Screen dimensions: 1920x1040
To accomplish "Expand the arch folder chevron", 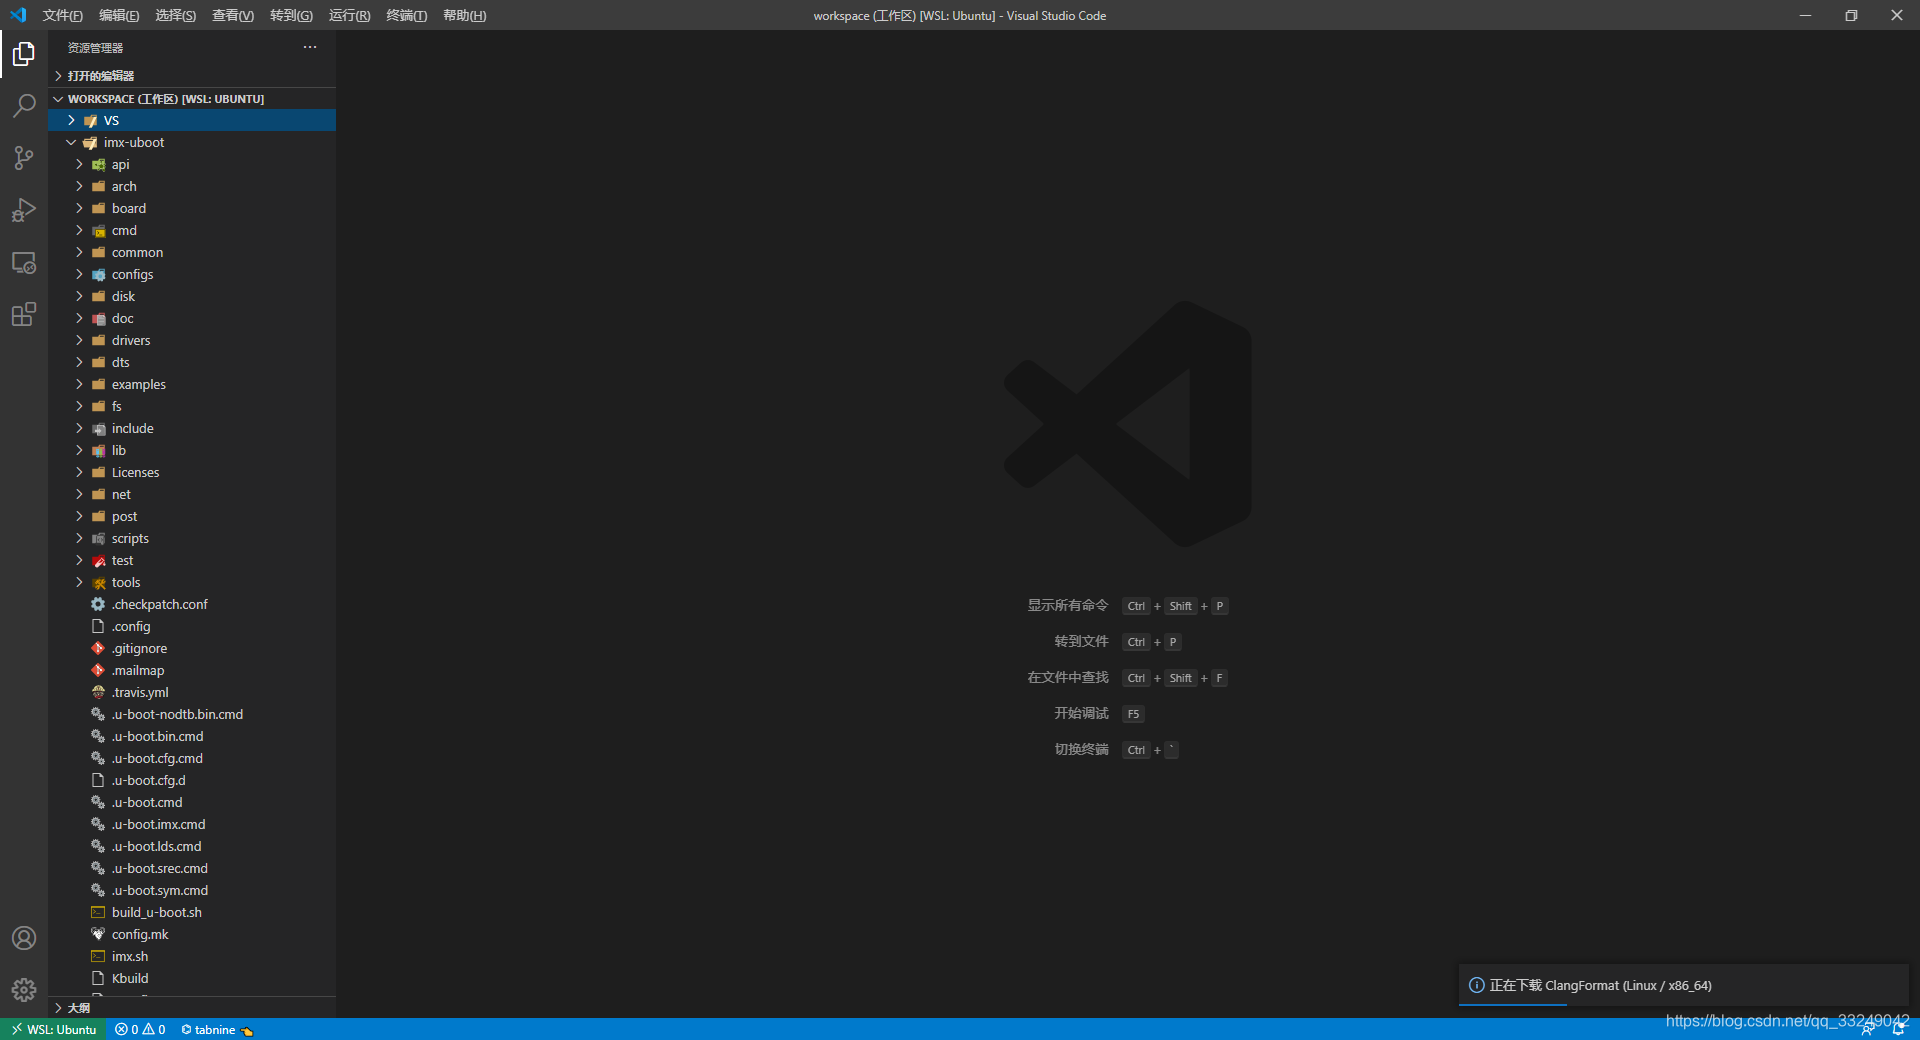I will pyautogui.click(x=79, y=186).
